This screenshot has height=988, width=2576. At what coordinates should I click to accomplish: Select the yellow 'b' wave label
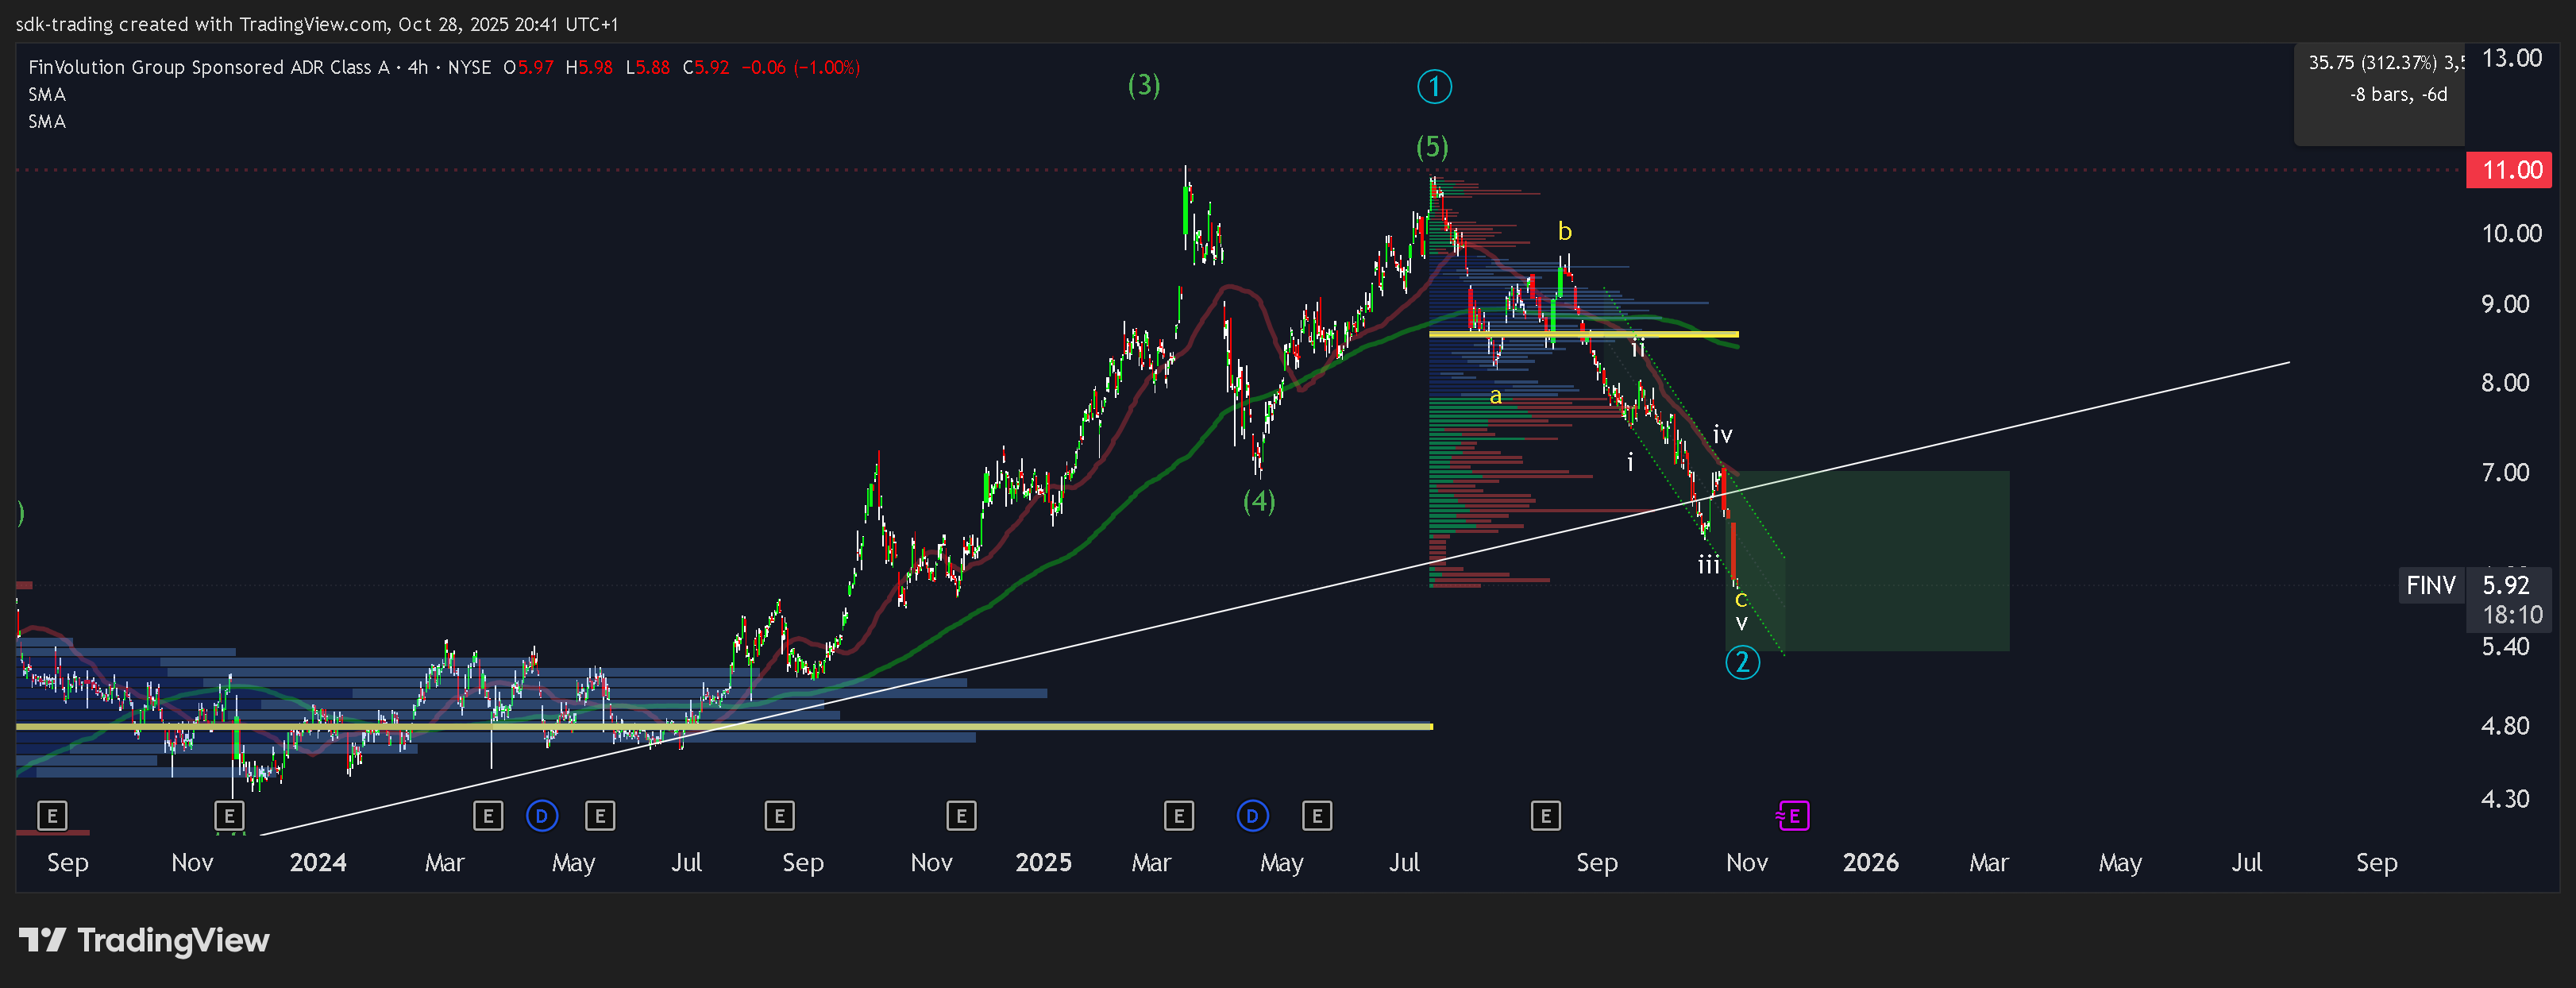[1565, 231]
